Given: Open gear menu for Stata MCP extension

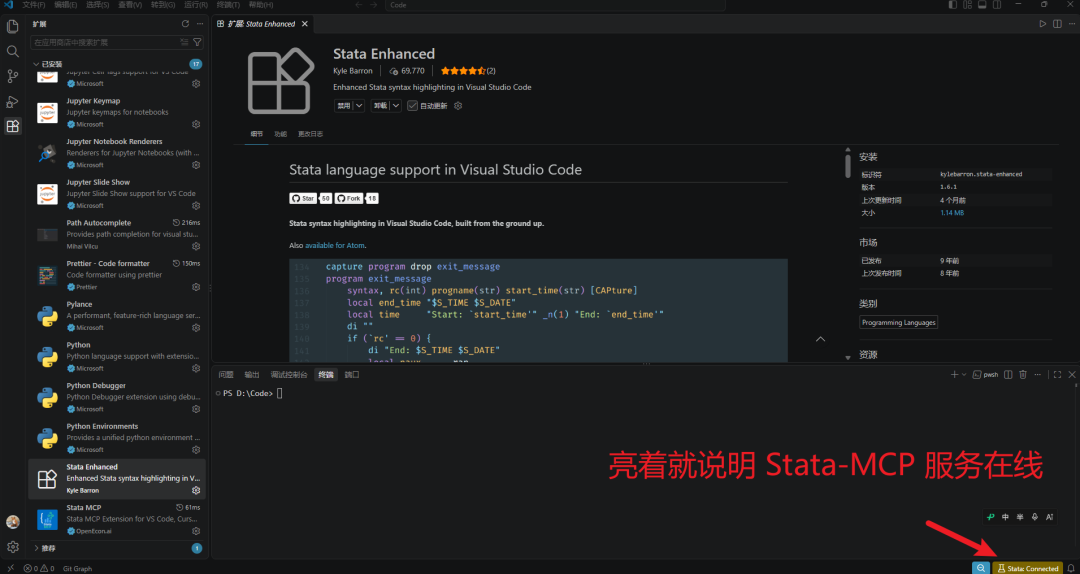Looking at the screenshot, I should click(x=196, y=531).
